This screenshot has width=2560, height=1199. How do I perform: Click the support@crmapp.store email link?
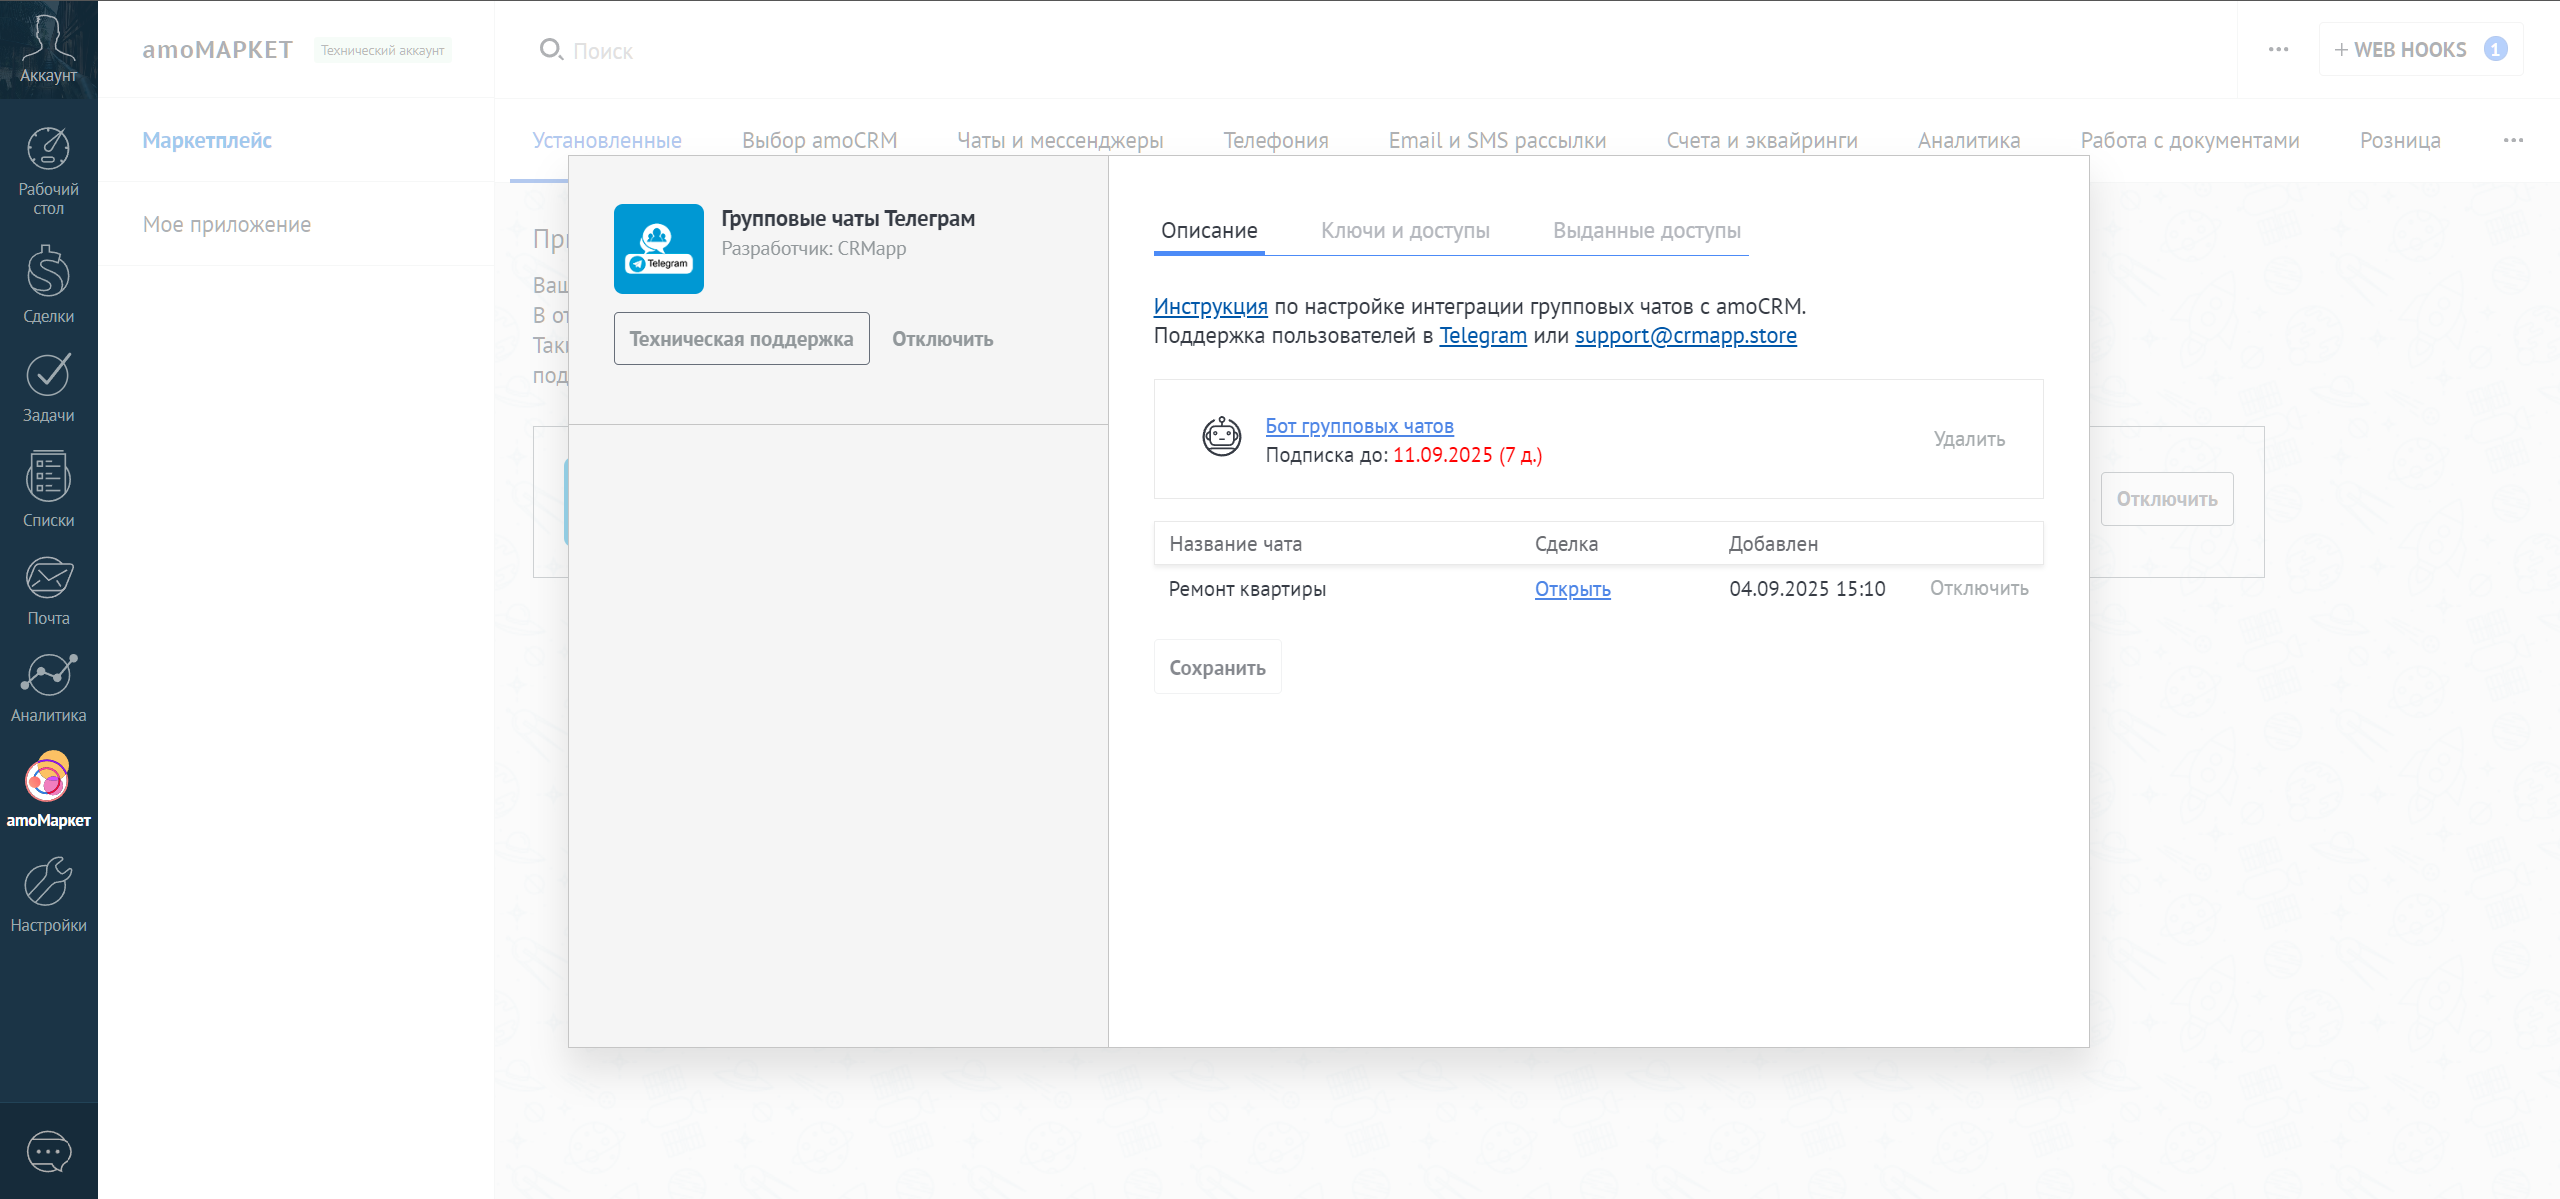(1685, 336)
